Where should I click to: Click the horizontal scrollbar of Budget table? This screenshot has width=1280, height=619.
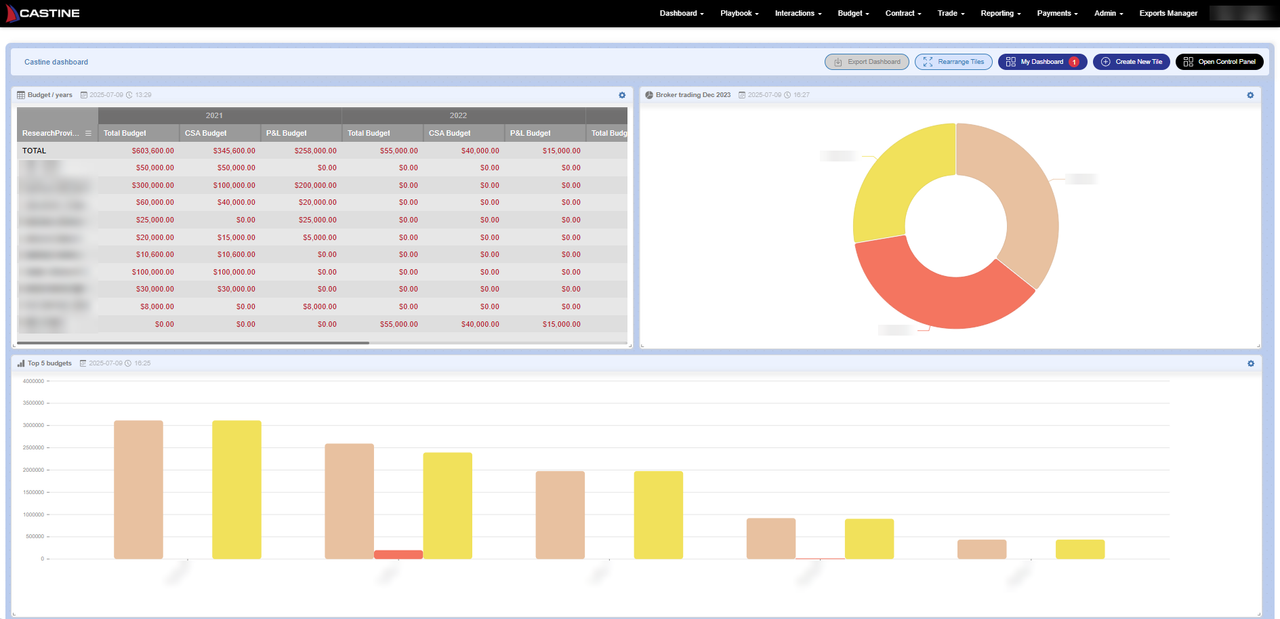pos(193,343)
